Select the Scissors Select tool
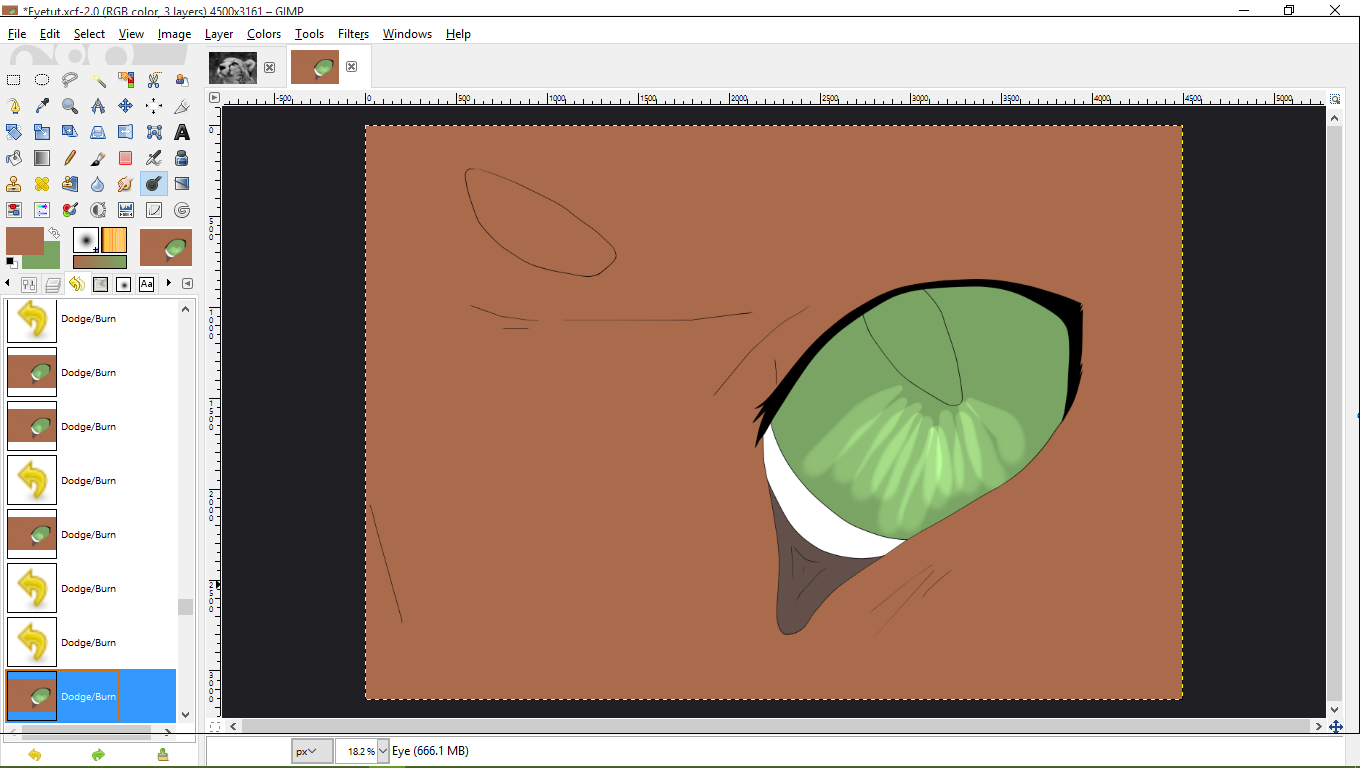 (x=154, y=80)
